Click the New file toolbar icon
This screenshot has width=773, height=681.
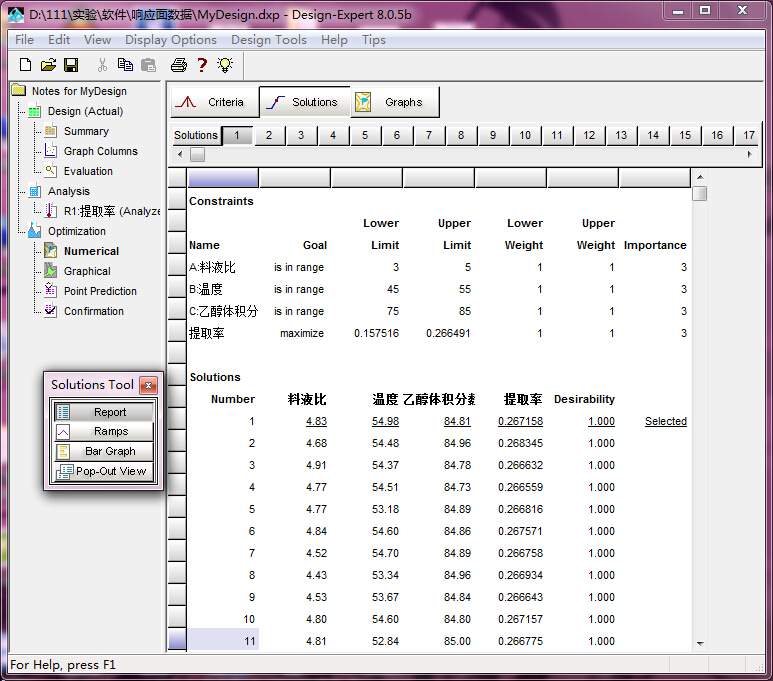coord(26,65)
